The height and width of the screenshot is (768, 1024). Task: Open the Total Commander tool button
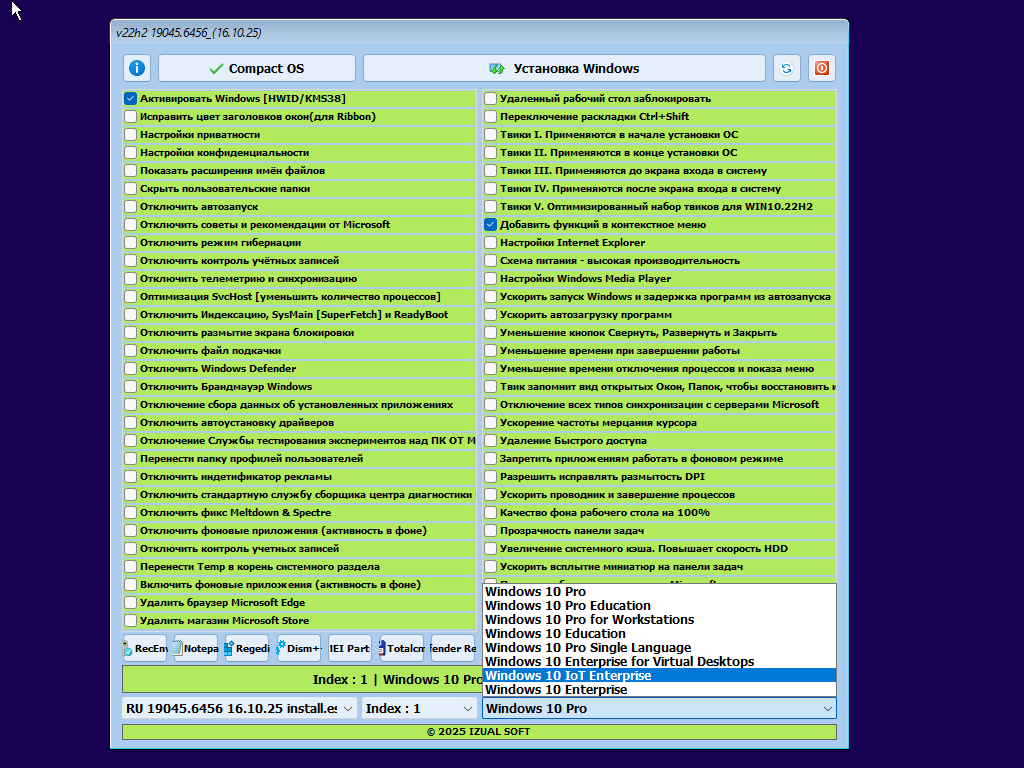[401, 648]
